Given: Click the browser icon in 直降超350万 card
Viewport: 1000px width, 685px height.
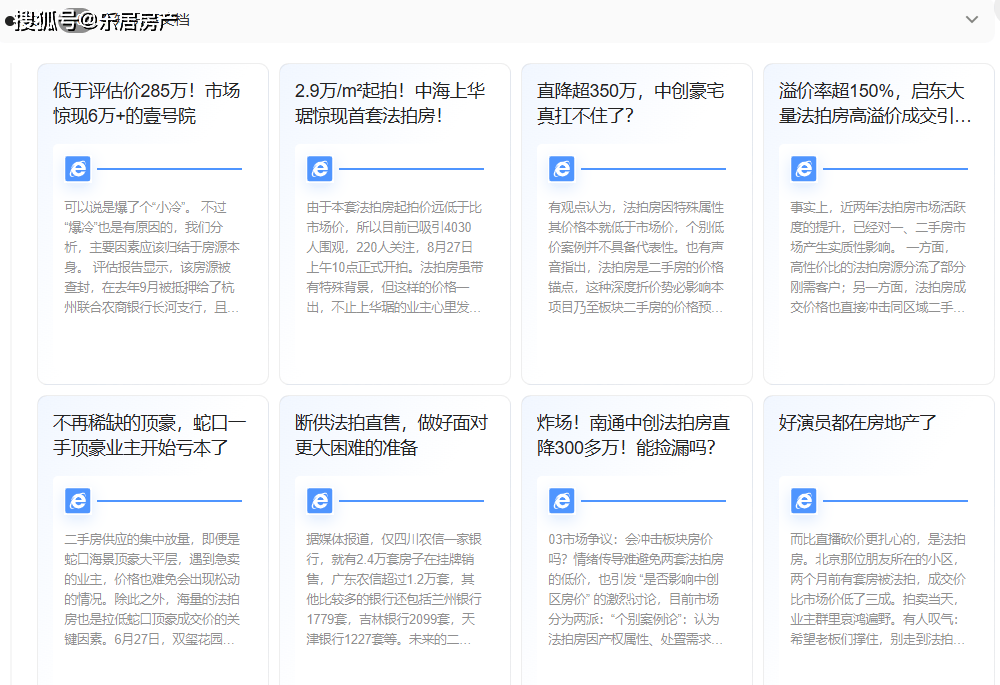Looking at the screenshot, I should click(x=562, y=168).
